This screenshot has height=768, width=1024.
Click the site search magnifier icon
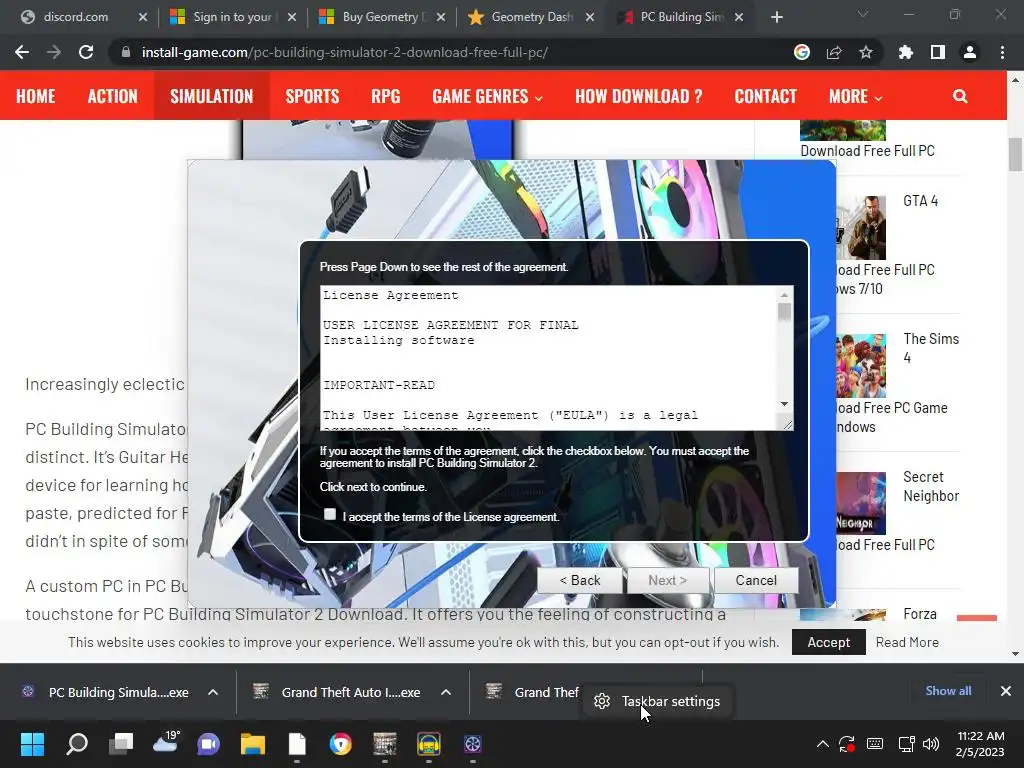(960, 96)
